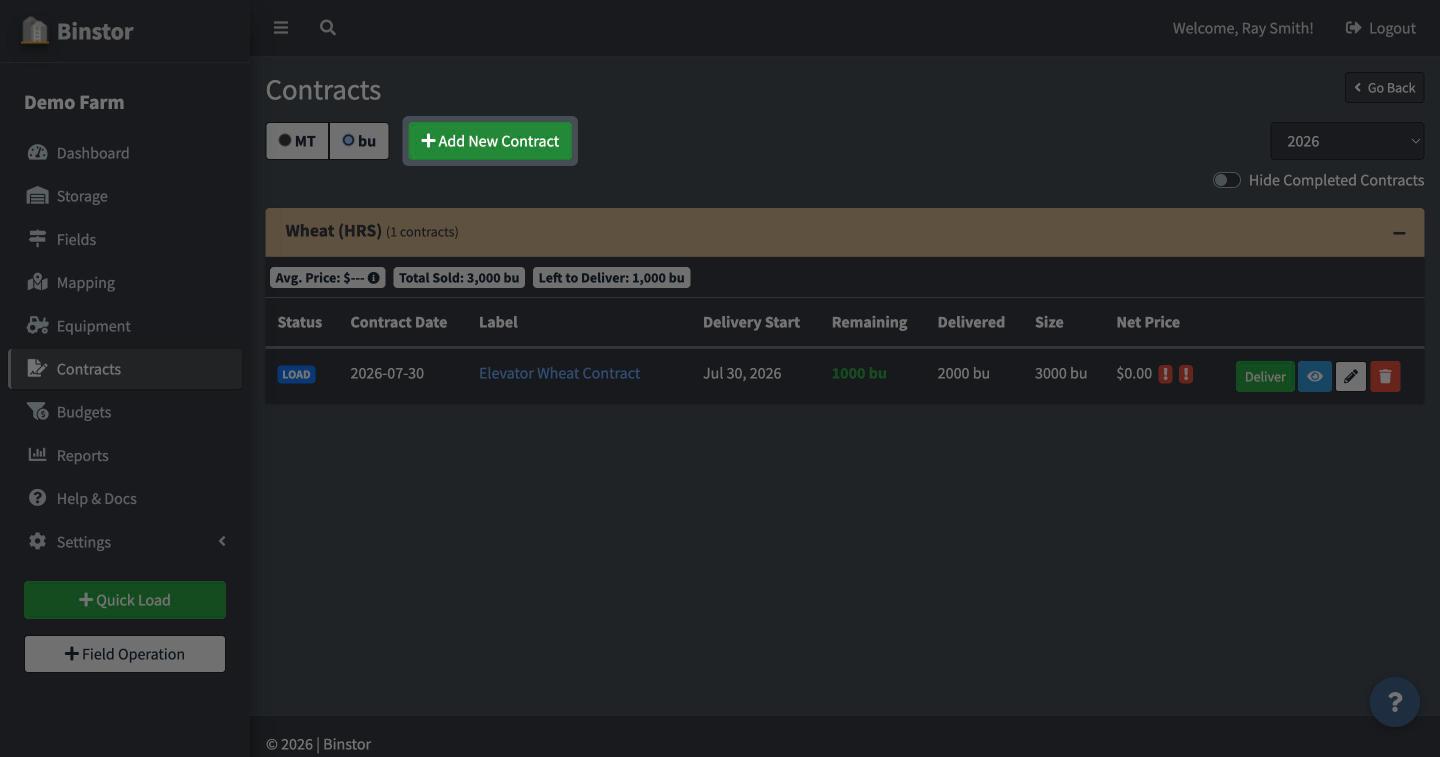Viewport: 1440px width, 757px height.
Task: Open the 2026 year dropdown
Action: point(1347,141)
